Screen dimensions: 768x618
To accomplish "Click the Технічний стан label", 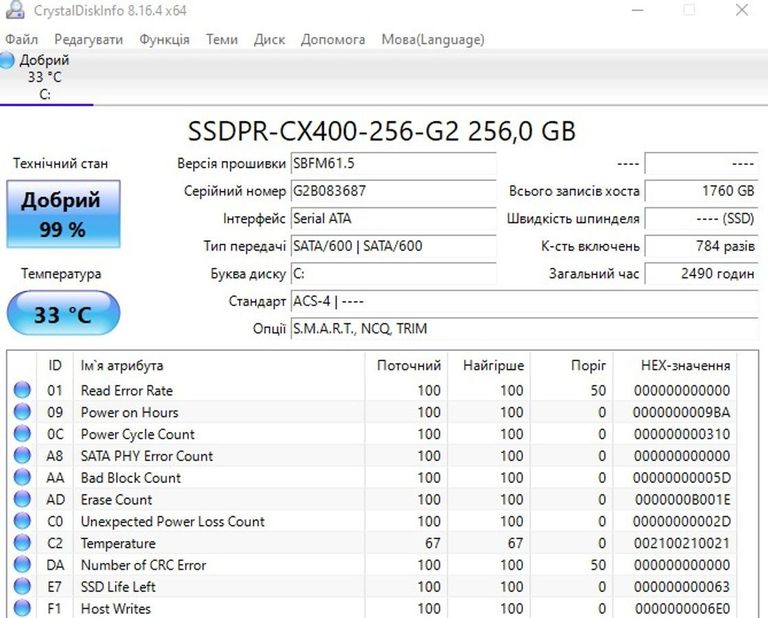I will point(60,163).
